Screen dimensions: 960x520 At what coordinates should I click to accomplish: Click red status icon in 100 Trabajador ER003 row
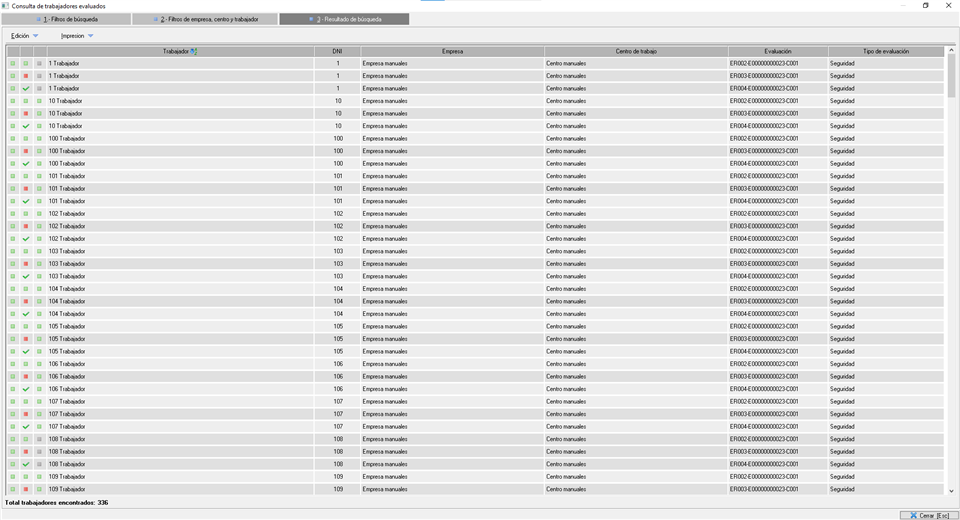coord(26,151)
